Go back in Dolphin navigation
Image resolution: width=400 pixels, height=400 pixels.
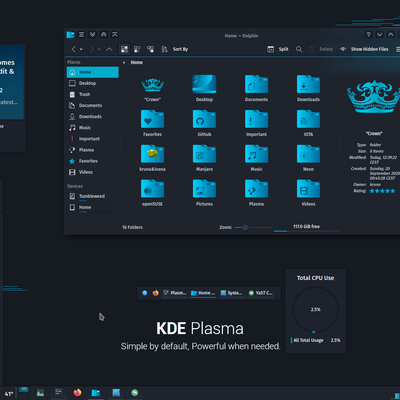click(x=74, y=49)
